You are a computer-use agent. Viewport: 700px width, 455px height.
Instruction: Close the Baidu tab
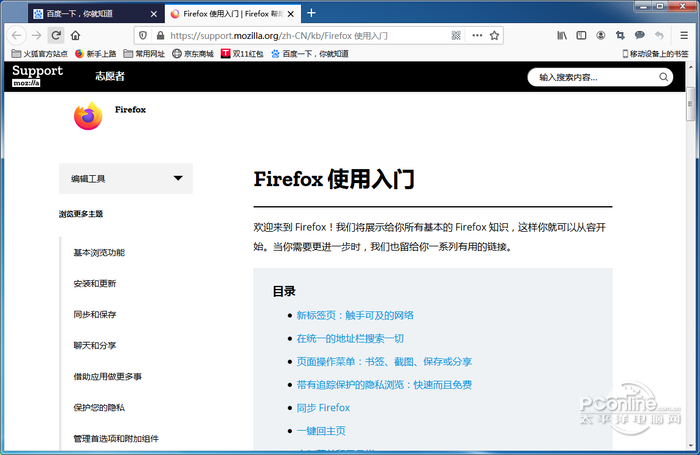(154, 14)
